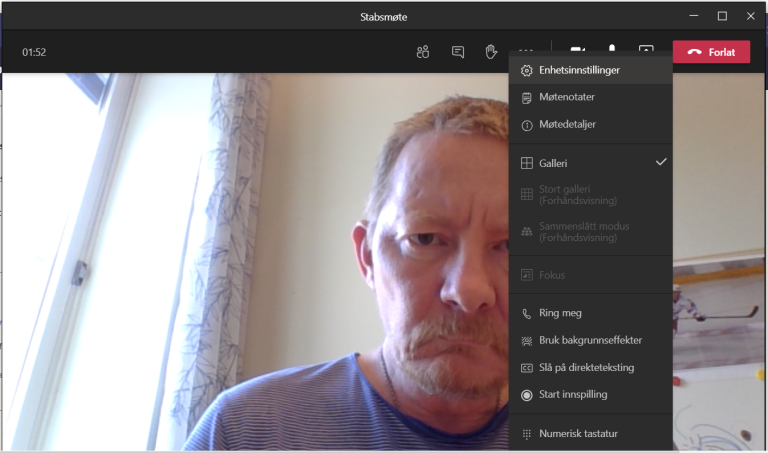768x453 pixels.
Task: Raise your hand in the meeting
Action: pyautogui.click(x=491, y=52)
